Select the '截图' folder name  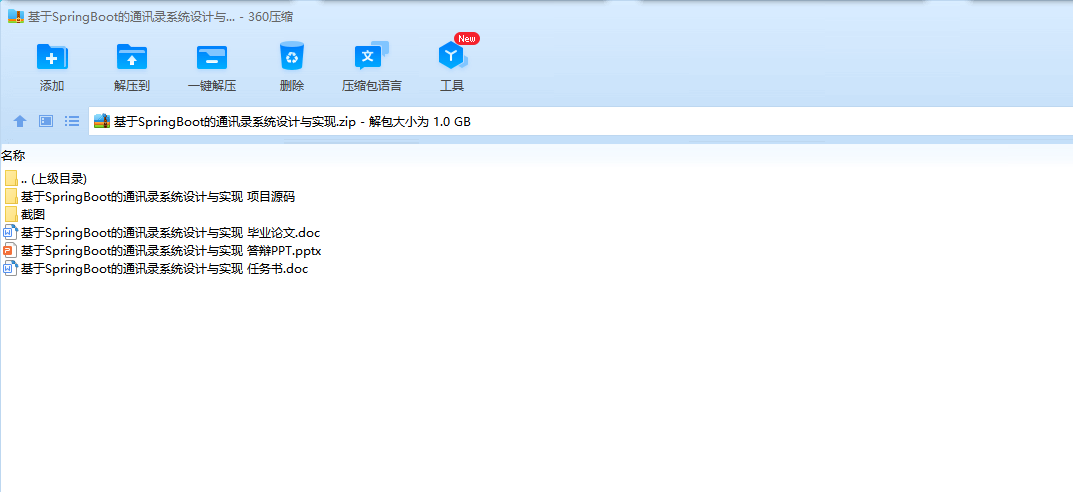(x=33, y=214)
